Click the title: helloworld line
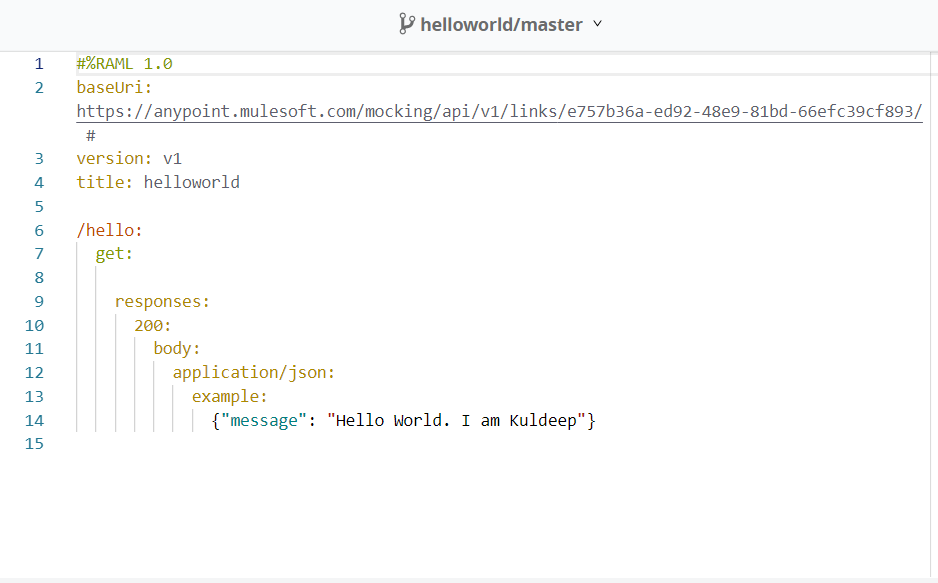This screenshot has width=938, height=583. tap(158, 182)
